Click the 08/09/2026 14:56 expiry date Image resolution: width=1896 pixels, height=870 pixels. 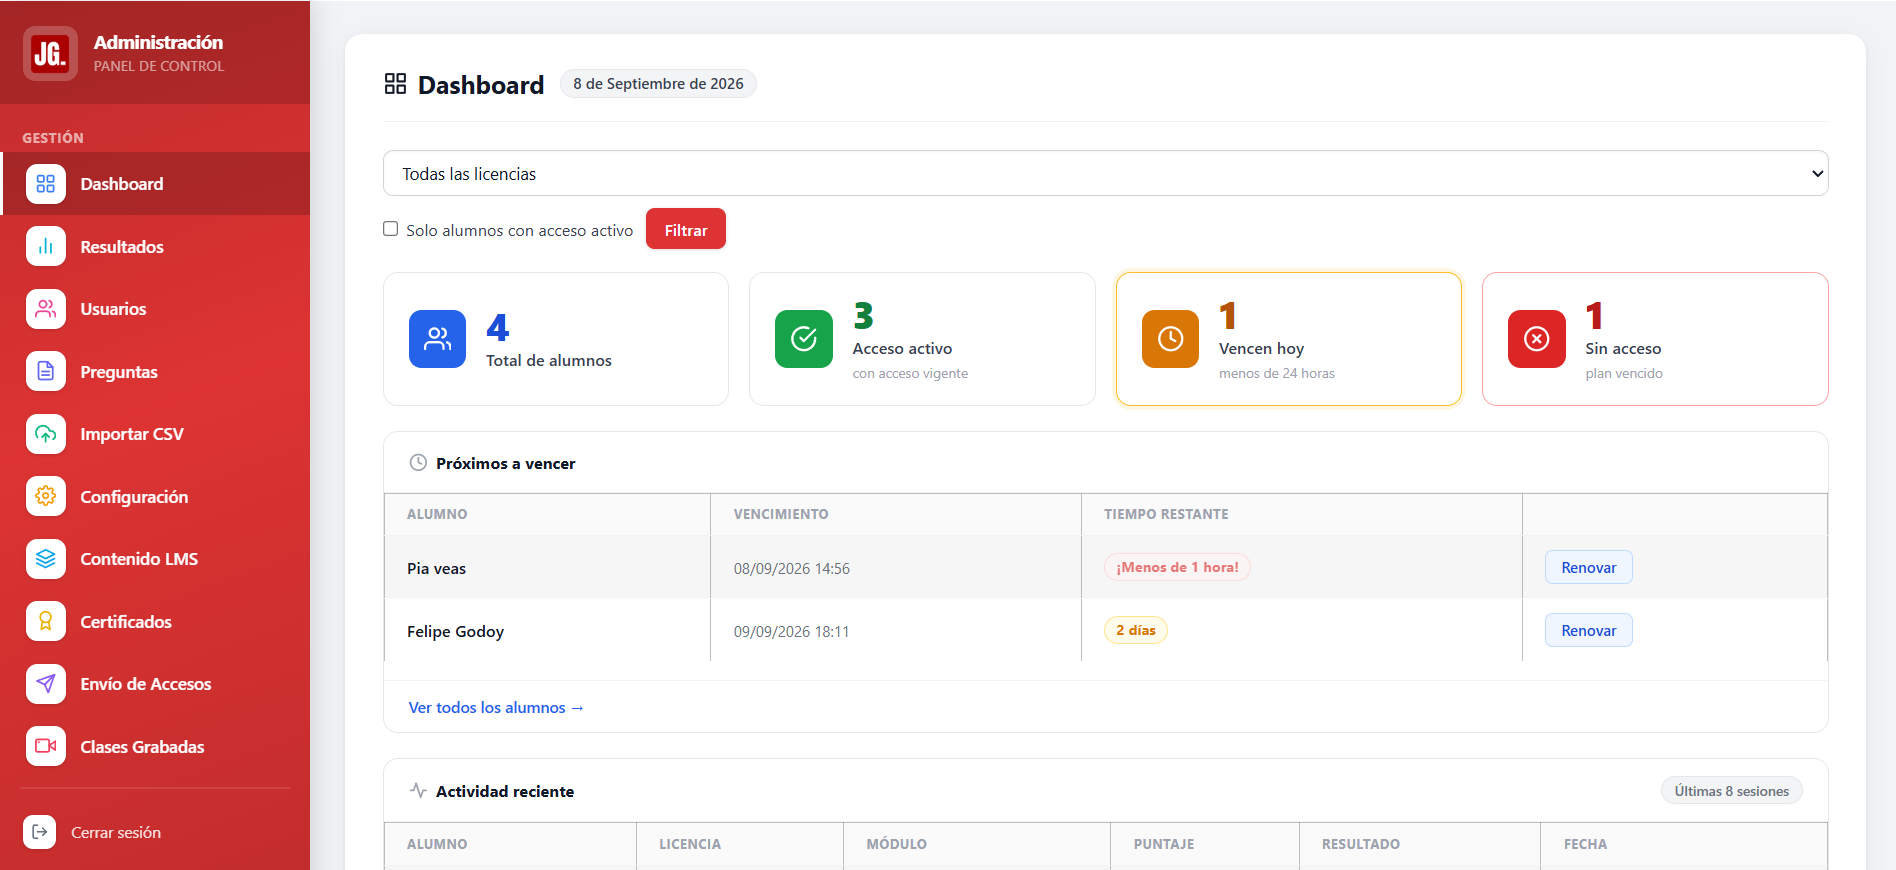(x=791, y=568)
